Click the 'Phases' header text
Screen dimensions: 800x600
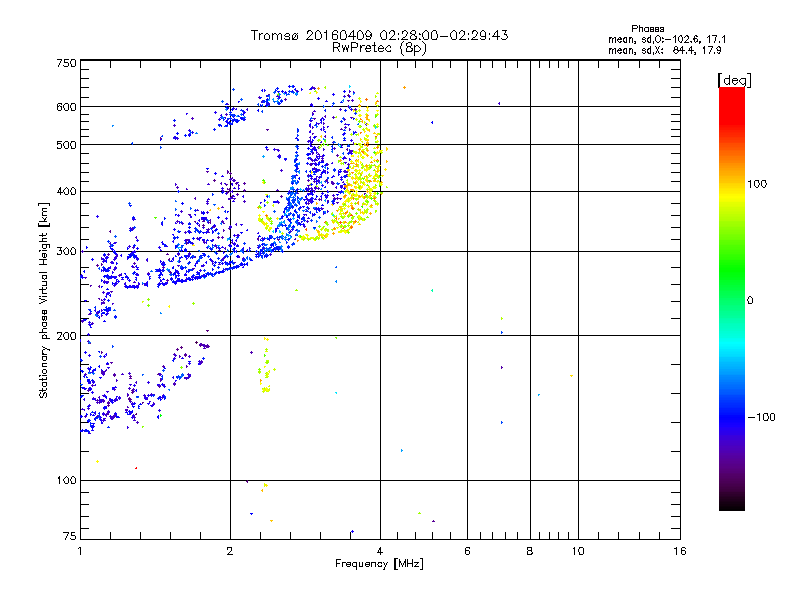pyautogui.click(x=647, y=29)
